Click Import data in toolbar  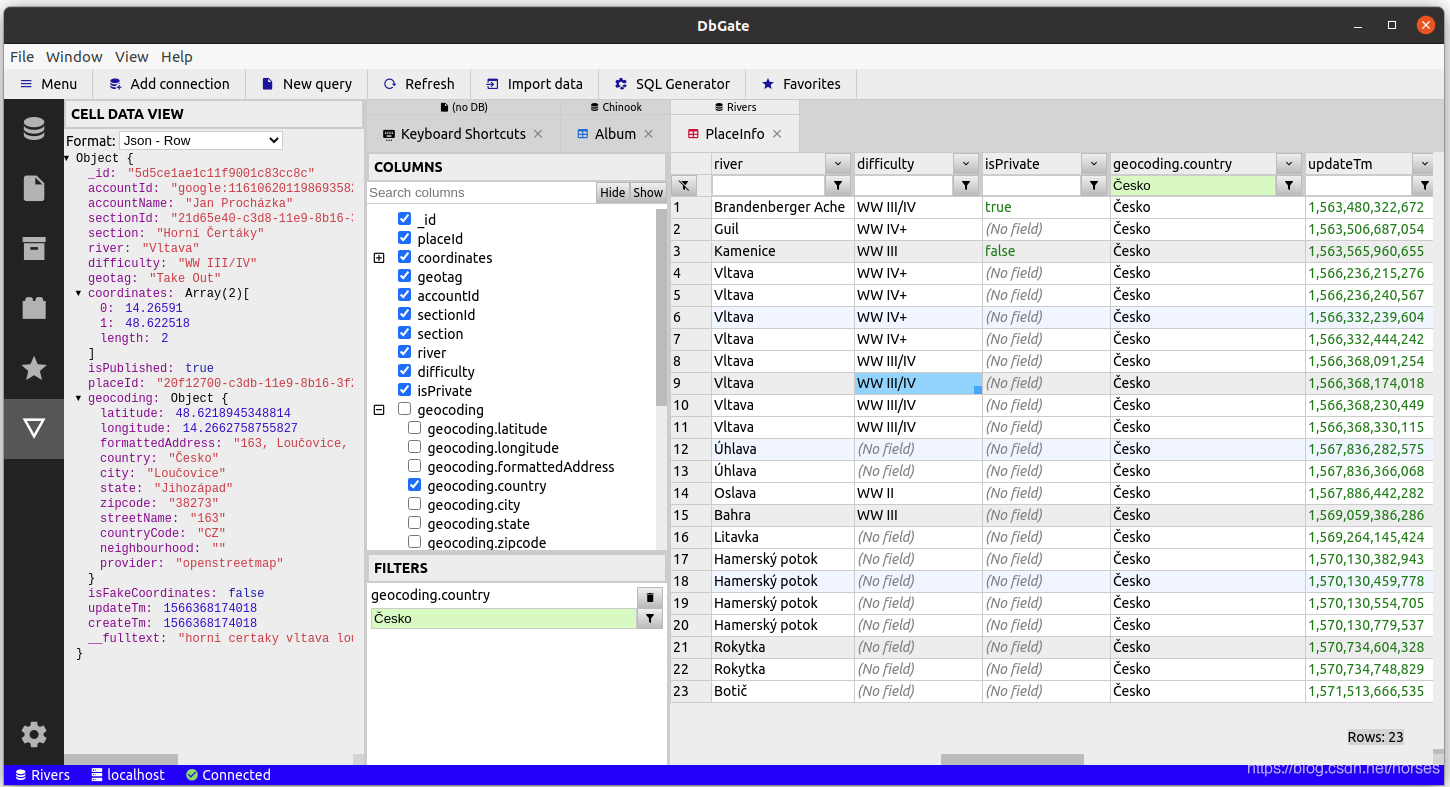(534, 84)
